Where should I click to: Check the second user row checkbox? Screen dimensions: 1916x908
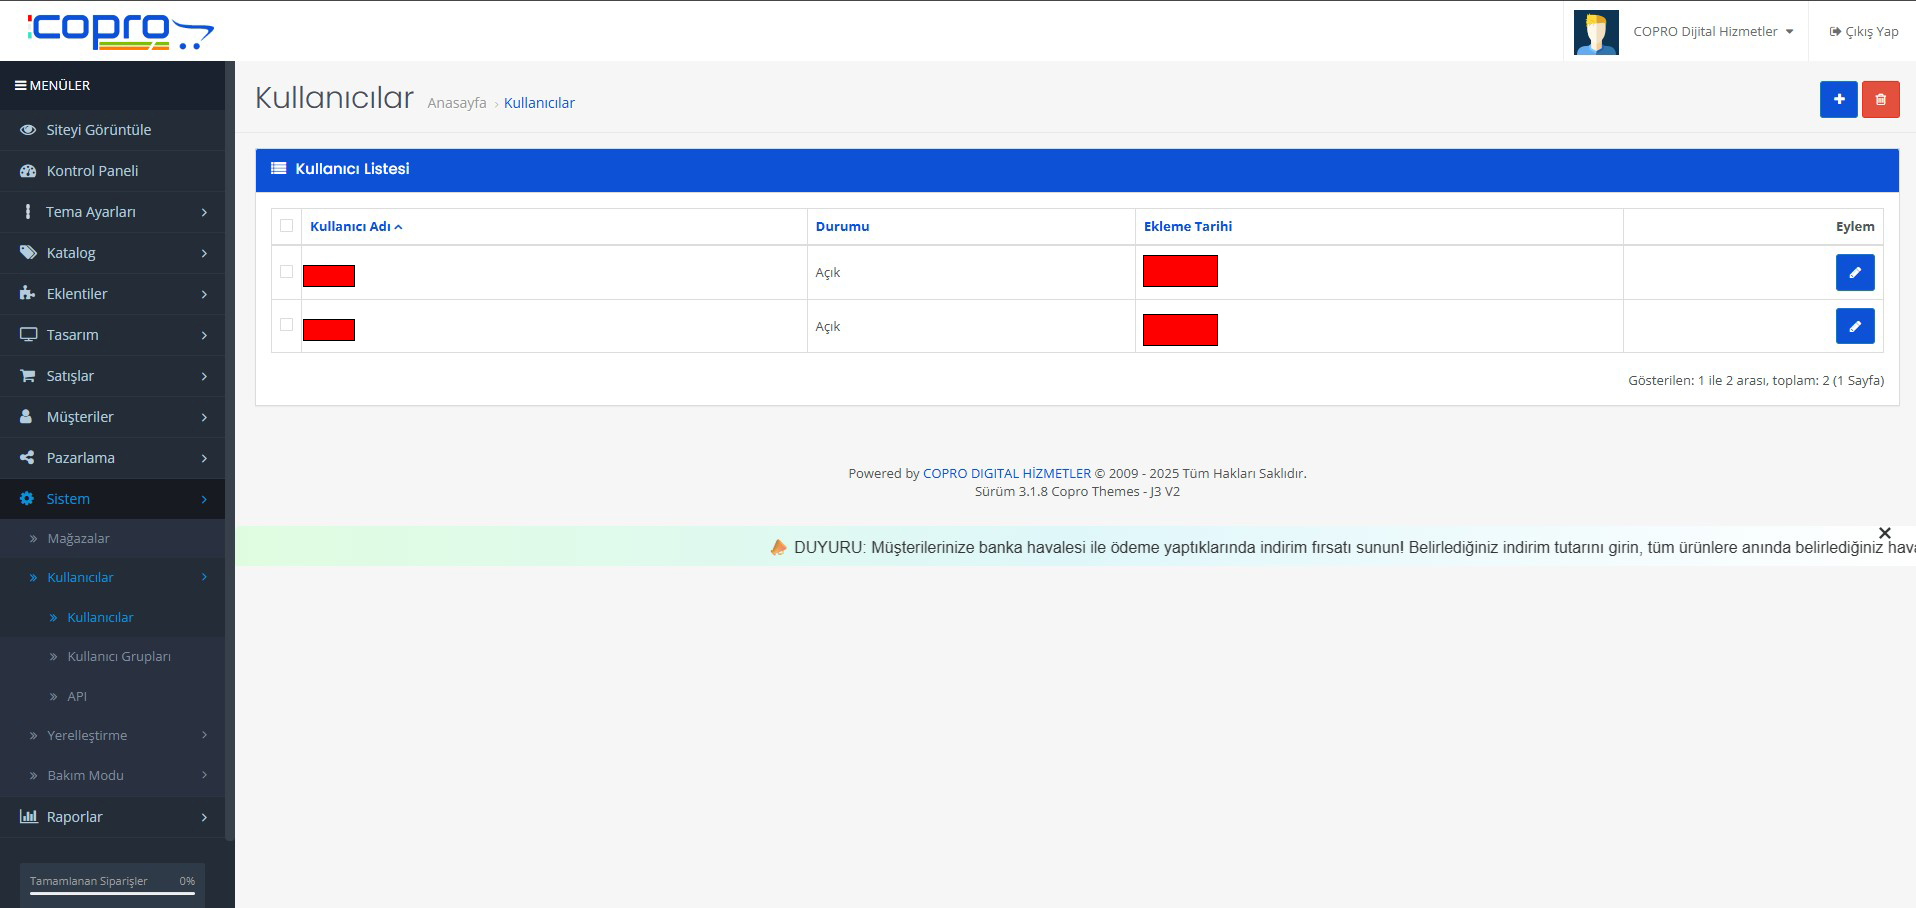[x=287, y=325]
